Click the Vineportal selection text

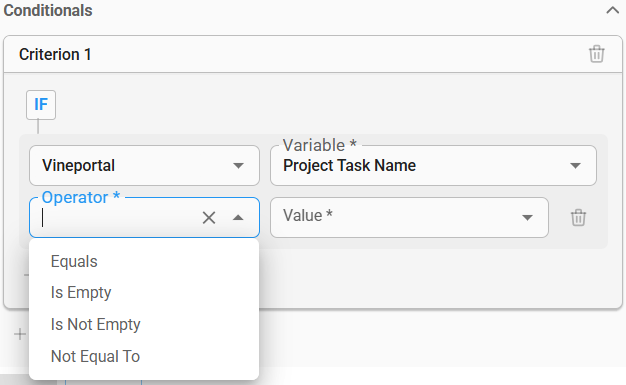(79, 165)
